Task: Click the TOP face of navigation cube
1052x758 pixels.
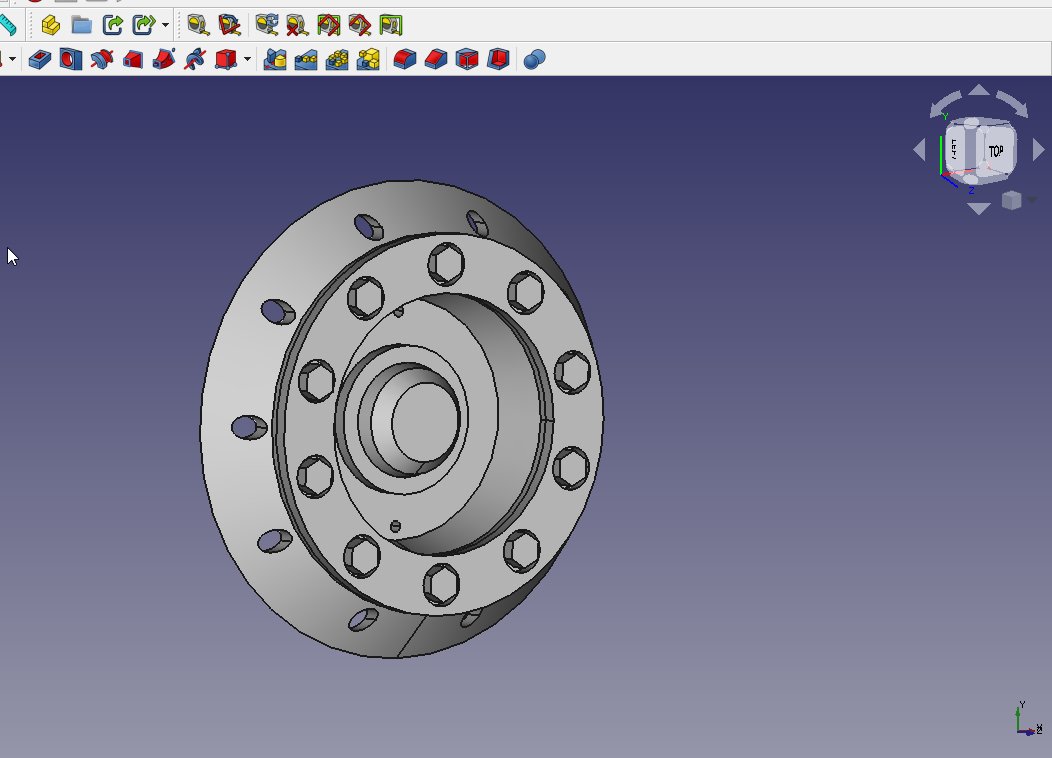Action: coord(996,151)
